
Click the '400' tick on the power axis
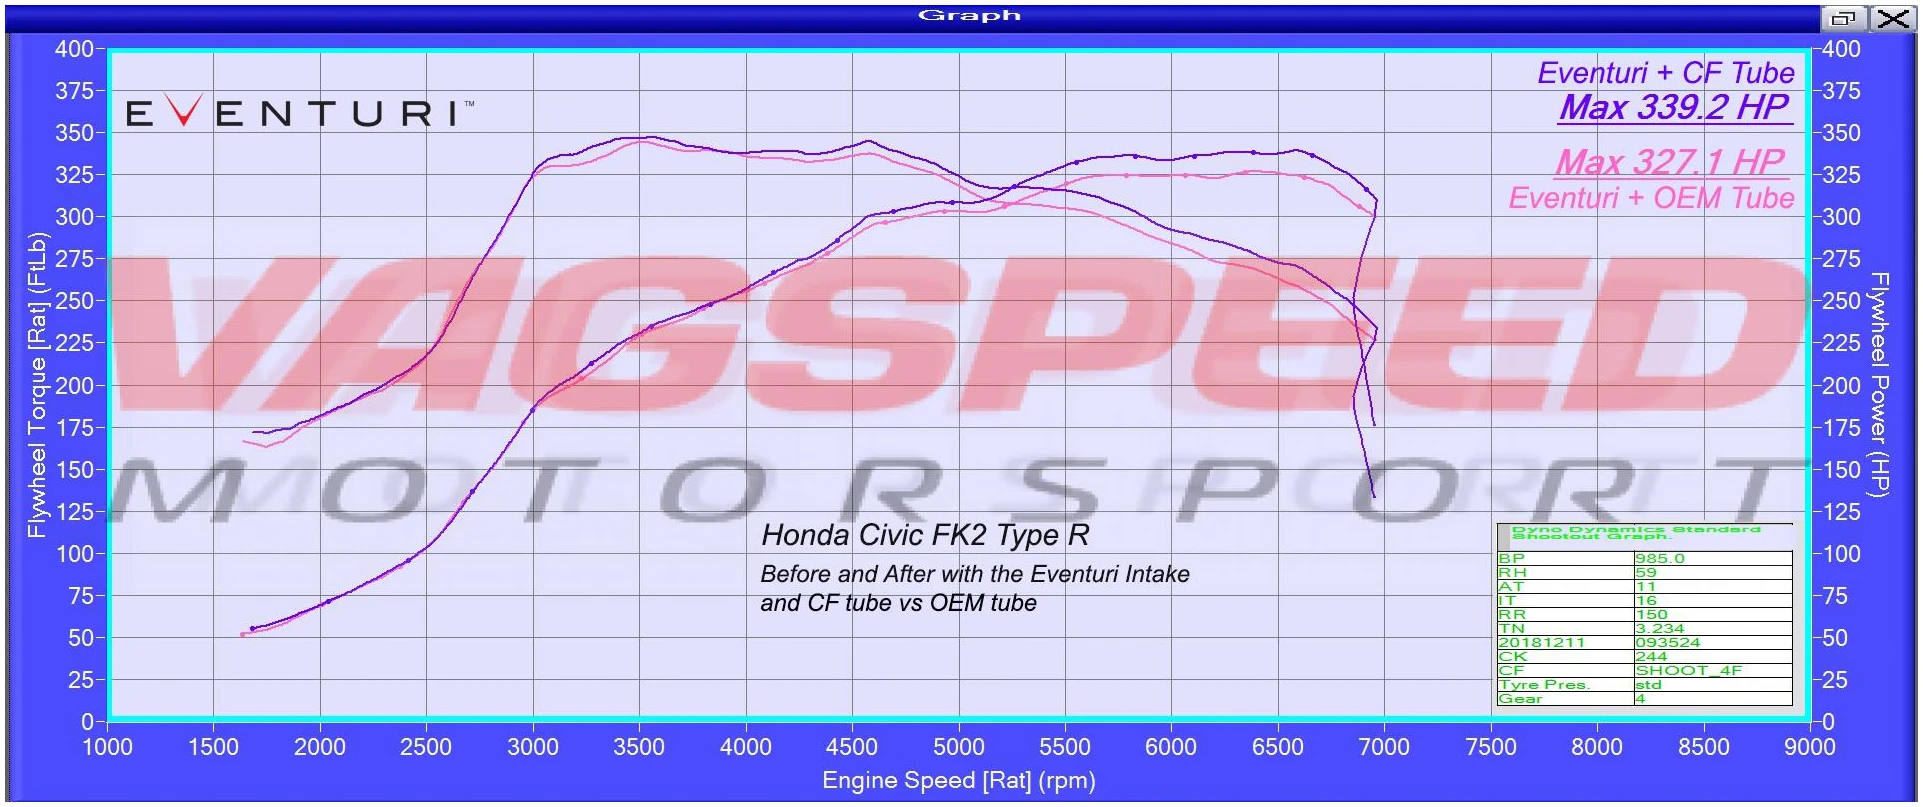coord(1841,49)
